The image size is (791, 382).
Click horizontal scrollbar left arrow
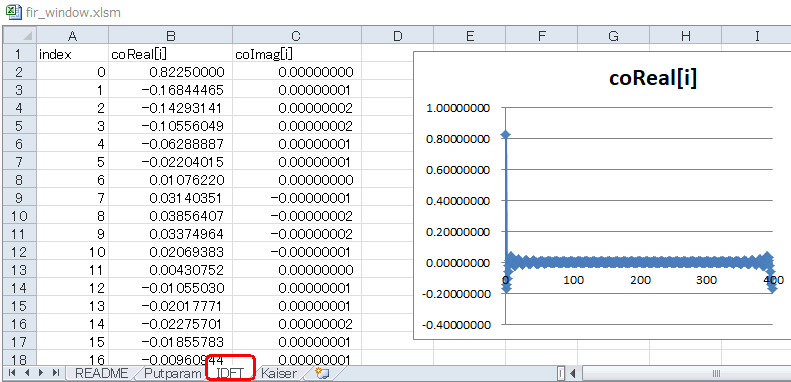[573, 373]
